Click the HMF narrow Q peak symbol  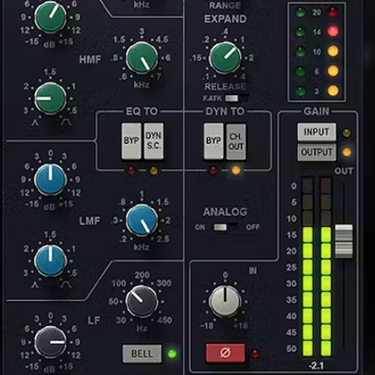point(34,123)
